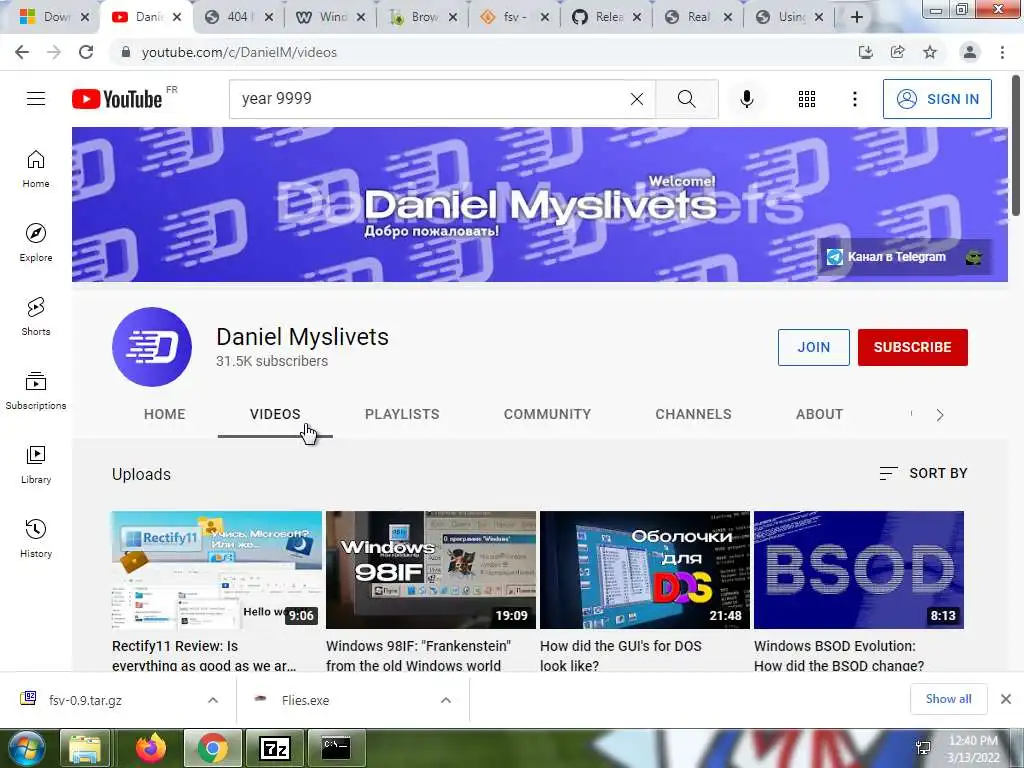This screenshot has width=1024, height=768.
Task: Open the ABOUT tab
Action: coord(820,414)
